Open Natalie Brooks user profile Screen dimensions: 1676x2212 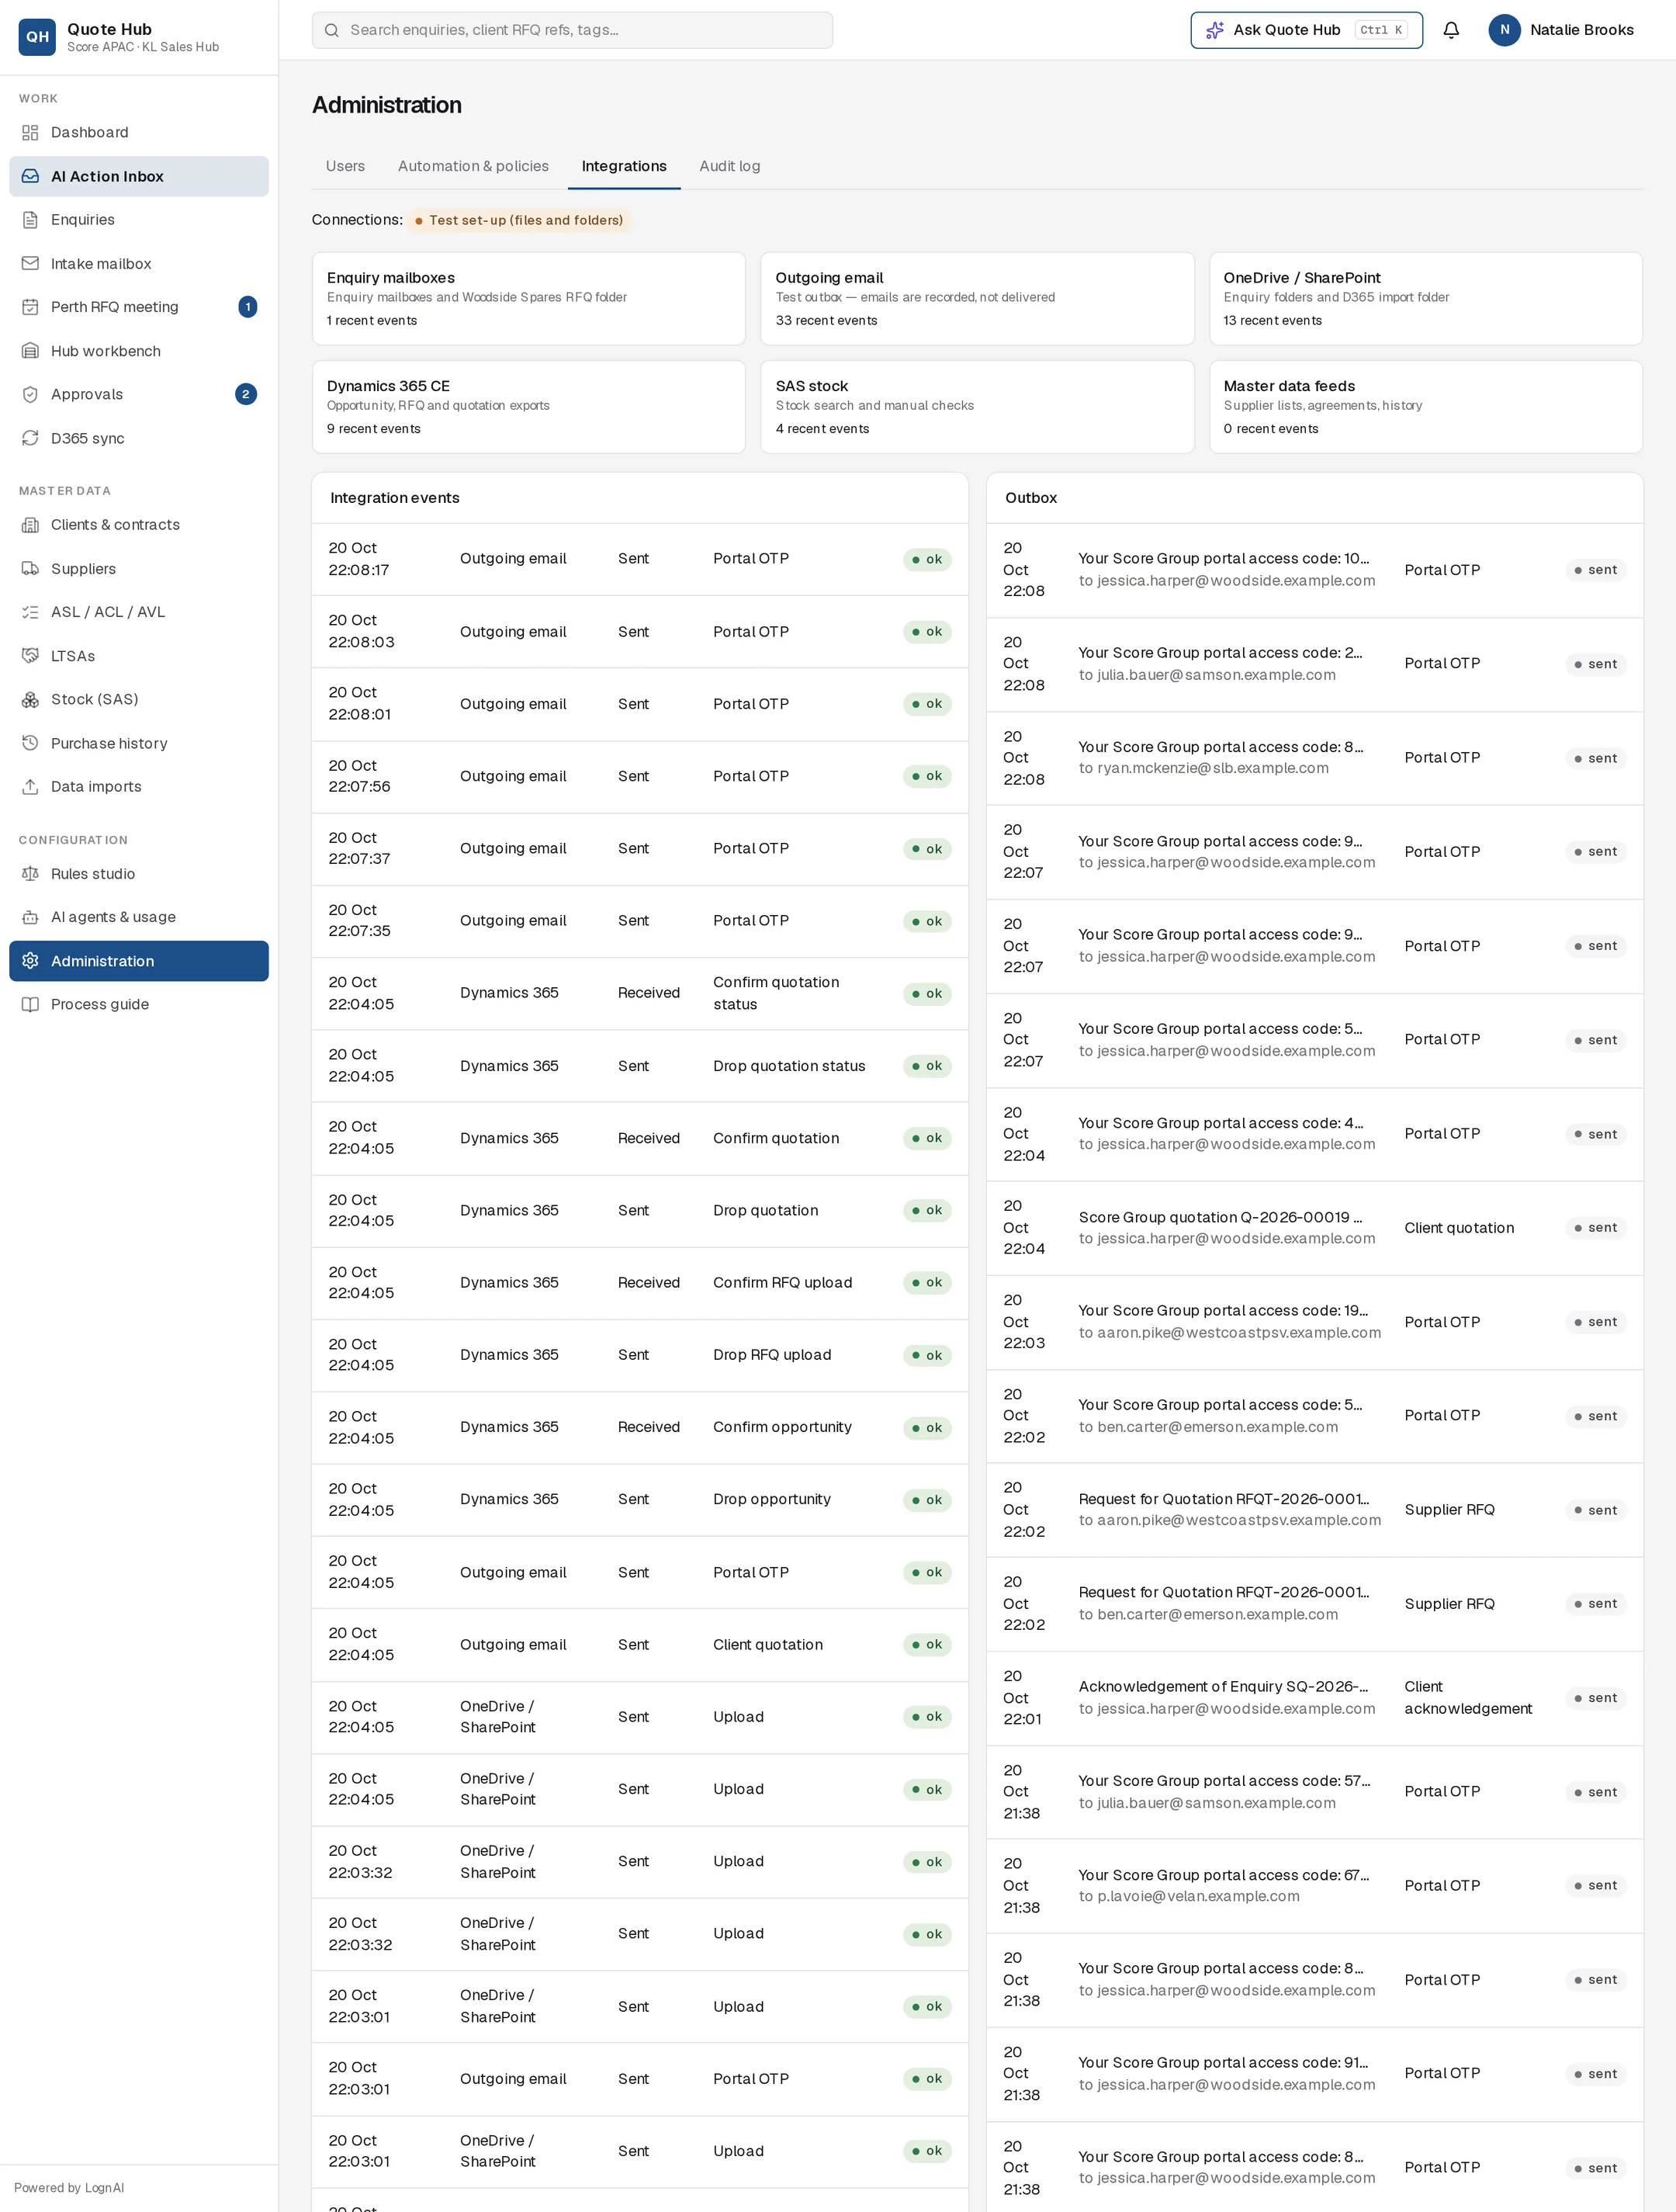pyautogui.click(x=1561, y=30)
